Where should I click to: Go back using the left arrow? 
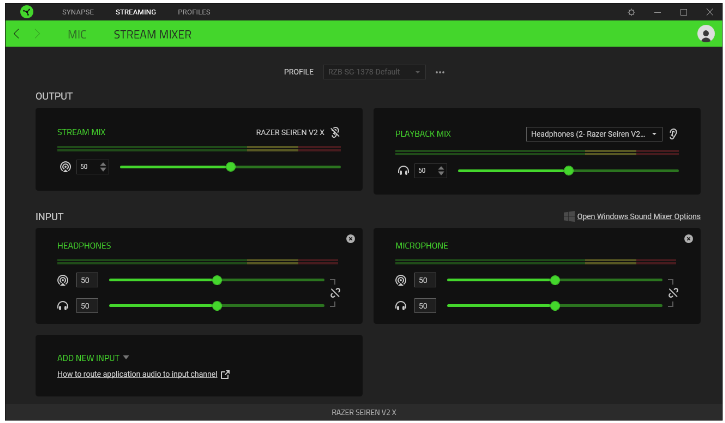click(x=17, y=34)
